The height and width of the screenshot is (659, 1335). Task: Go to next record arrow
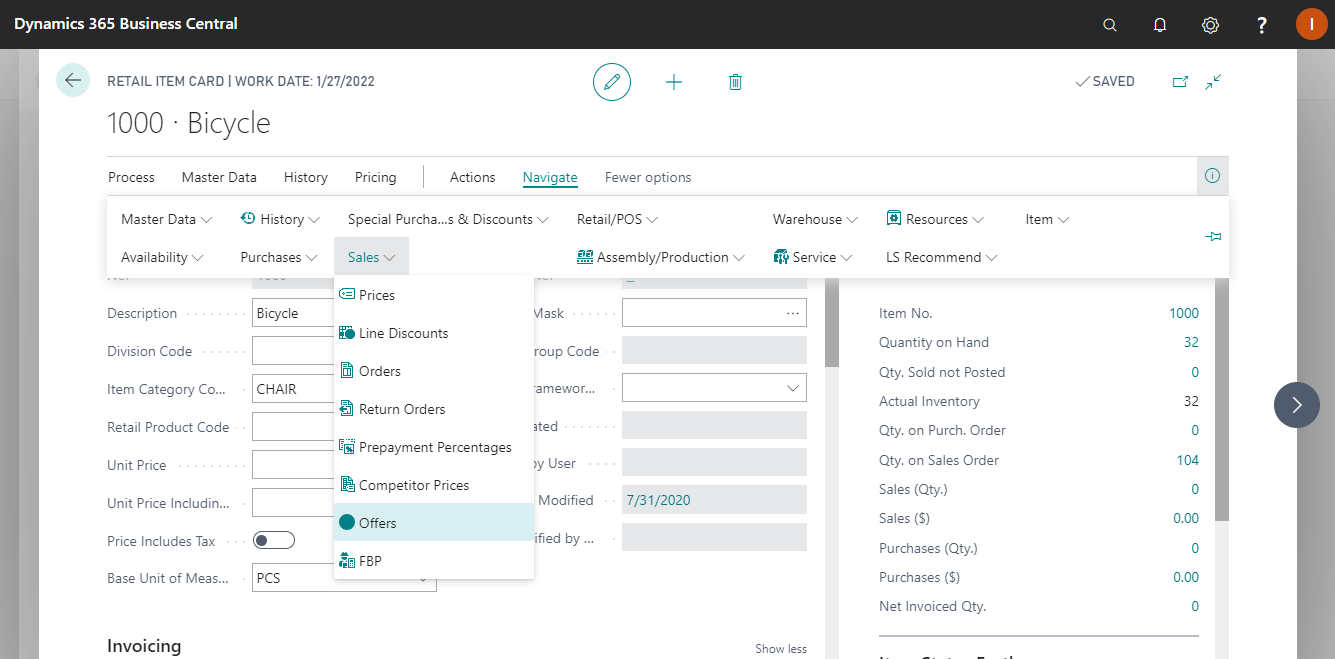tap(1297, 405)
